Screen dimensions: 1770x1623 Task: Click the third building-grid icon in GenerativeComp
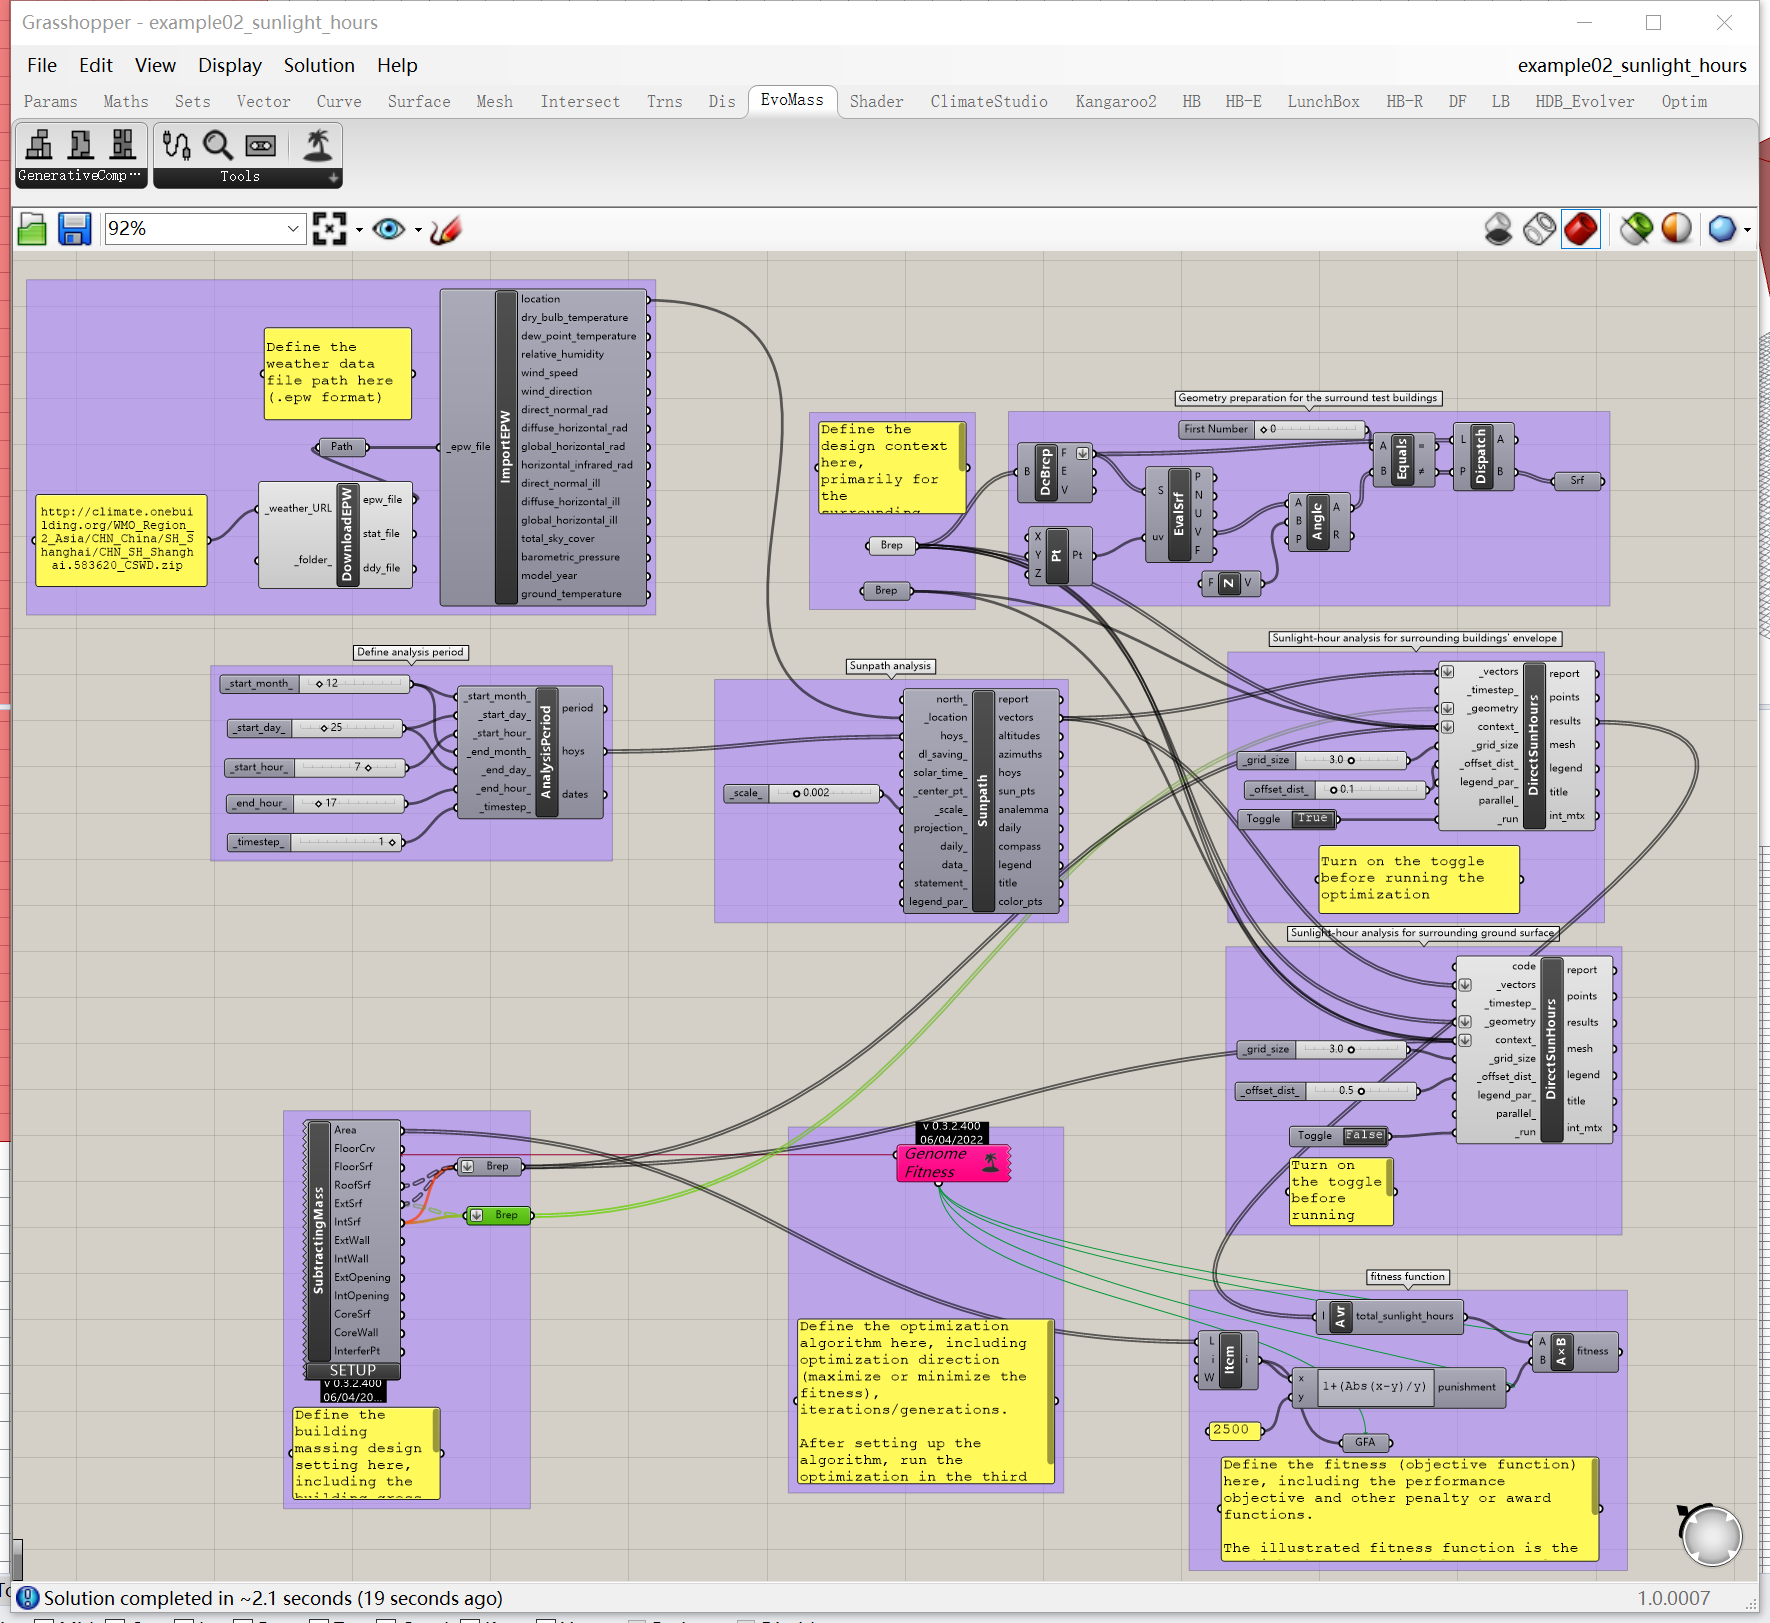click(123, 145)
